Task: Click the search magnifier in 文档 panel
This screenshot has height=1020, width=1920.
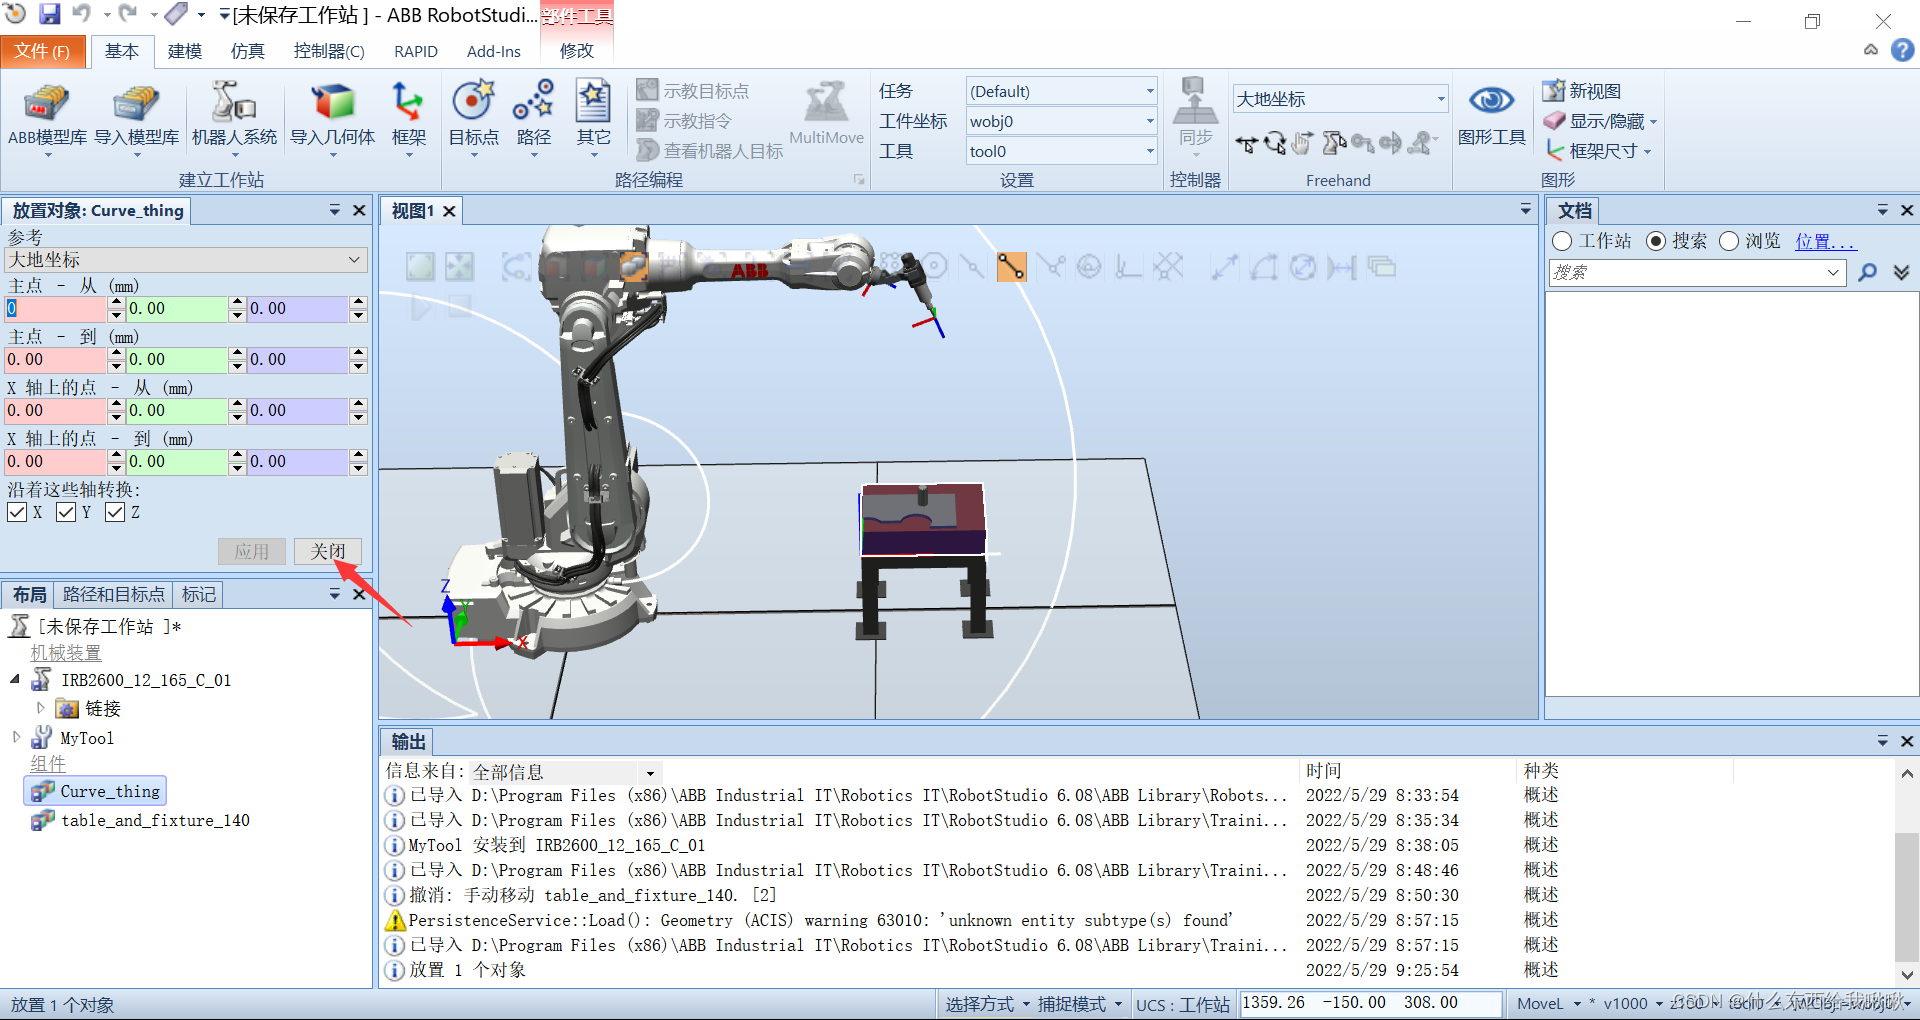Action: 1866,272
